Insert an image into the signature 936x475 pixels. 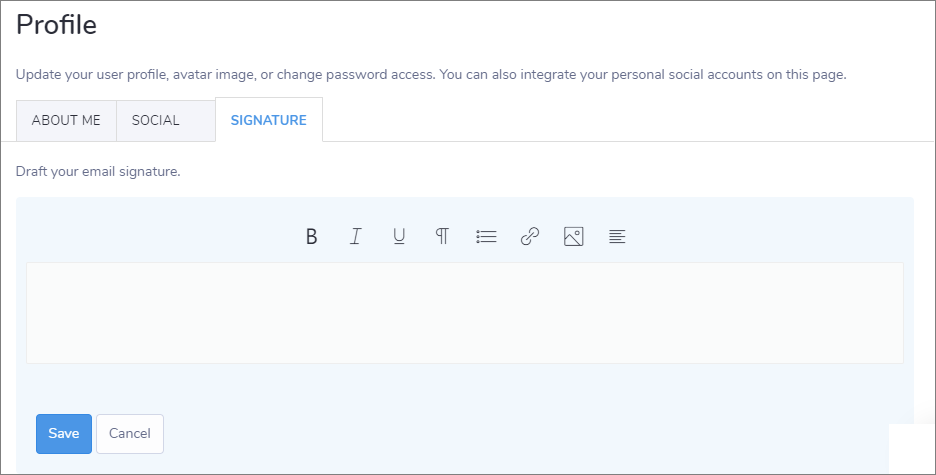[573, 237]
